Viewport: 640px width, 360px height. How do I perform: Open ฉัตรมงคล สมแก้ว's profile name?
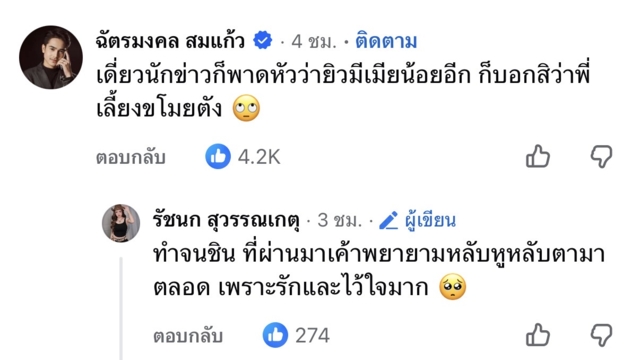pyautogui.click(x=170, y=41)
